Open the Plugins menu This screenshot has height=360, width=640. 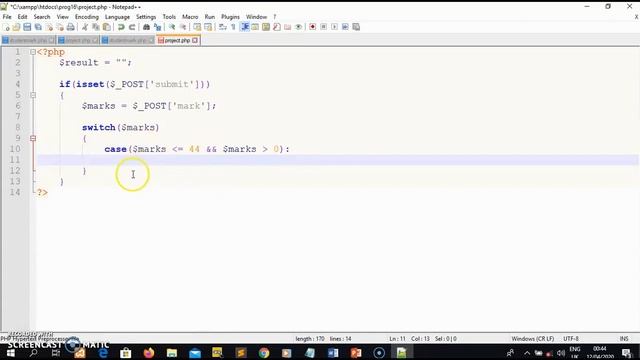[230, 17]
